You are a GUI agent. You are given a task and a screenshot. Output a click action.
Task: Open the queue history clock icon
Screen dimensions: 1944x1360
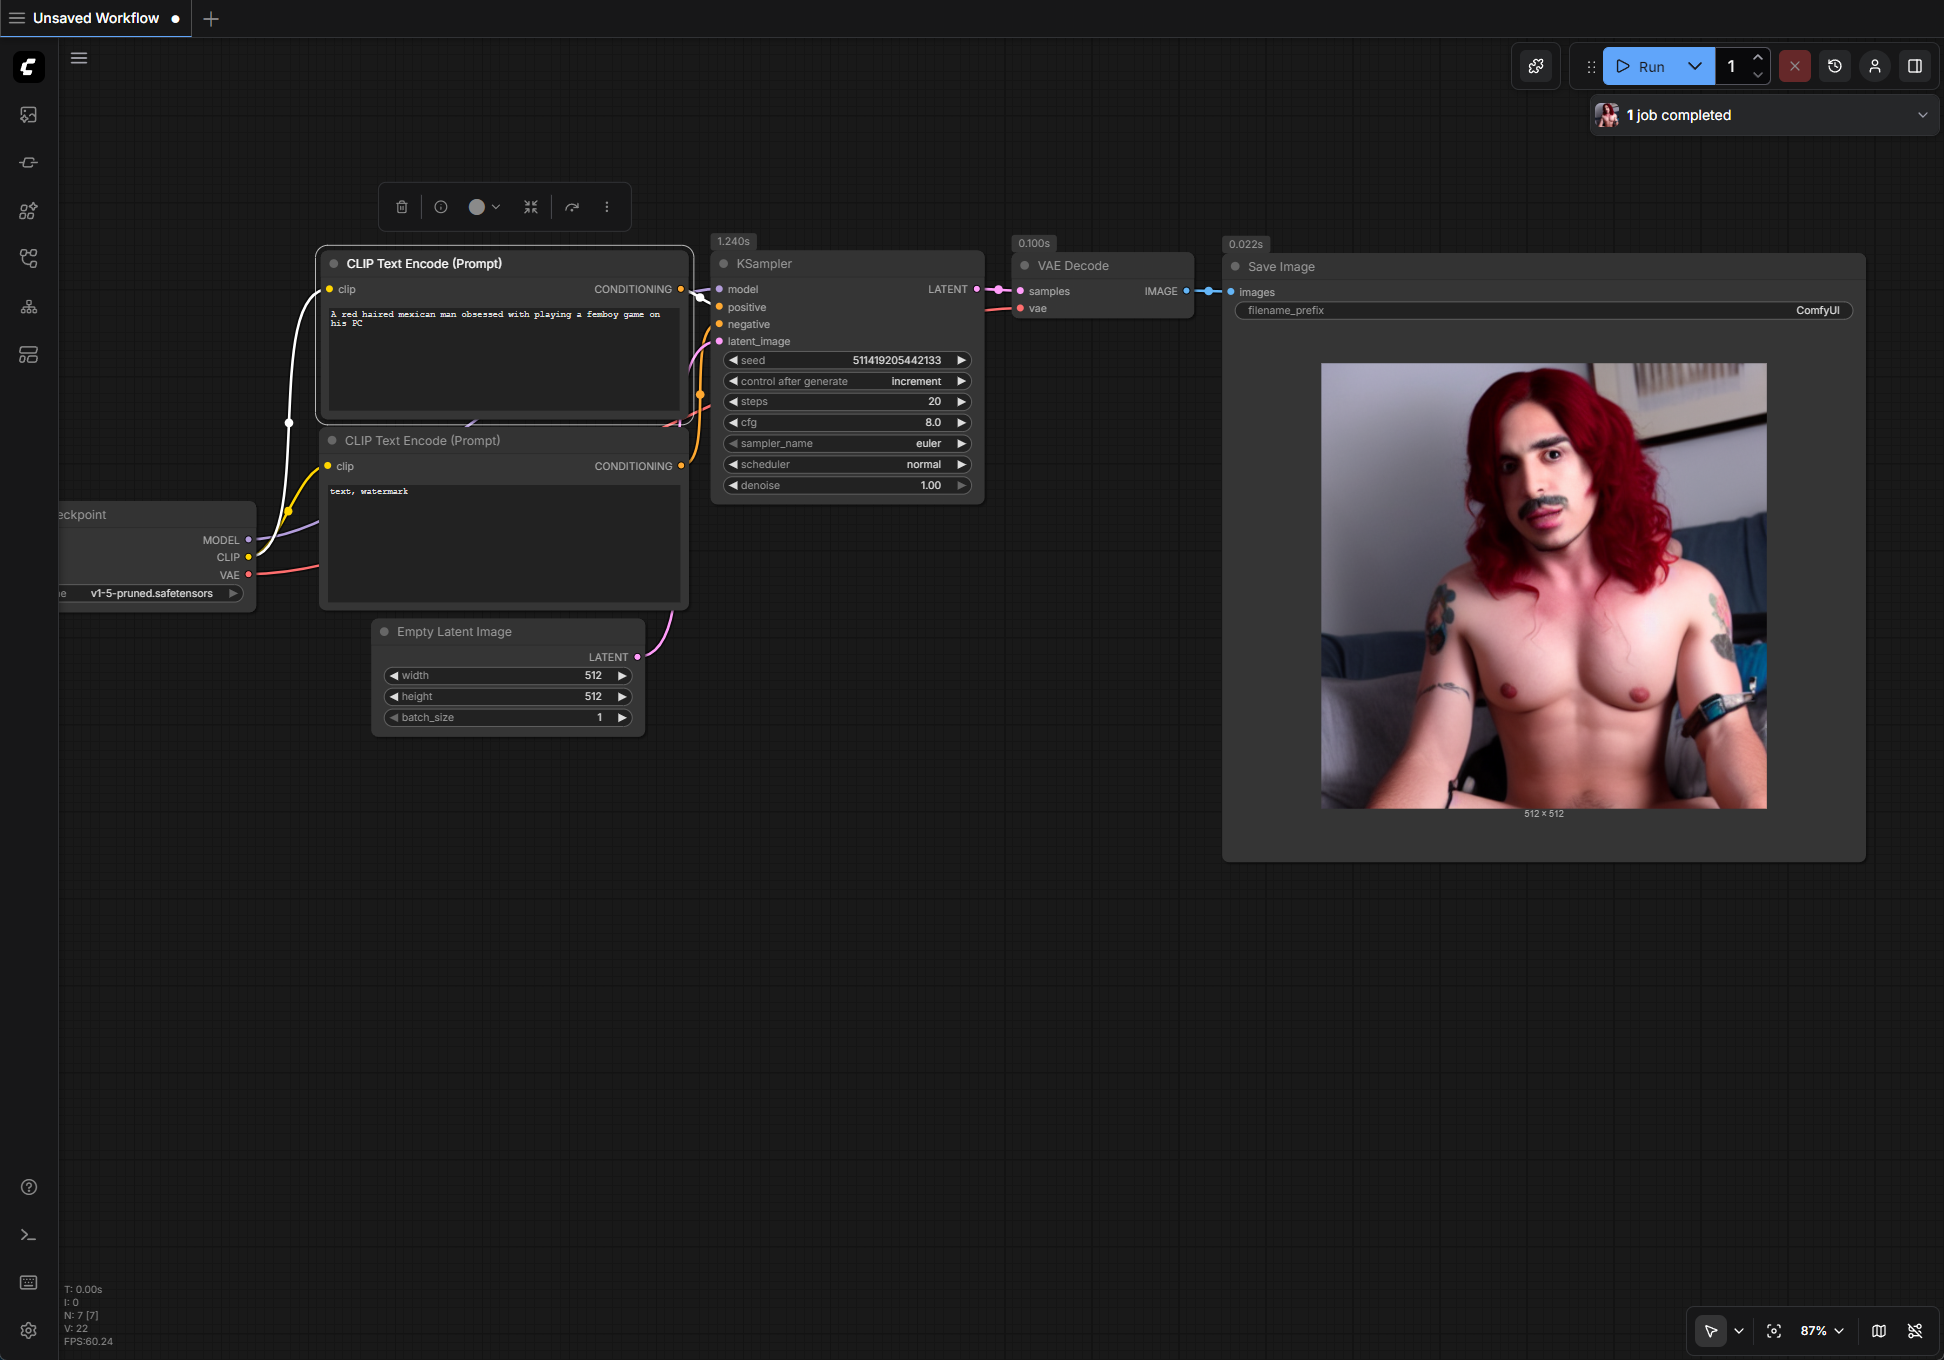click(1835, 66)
